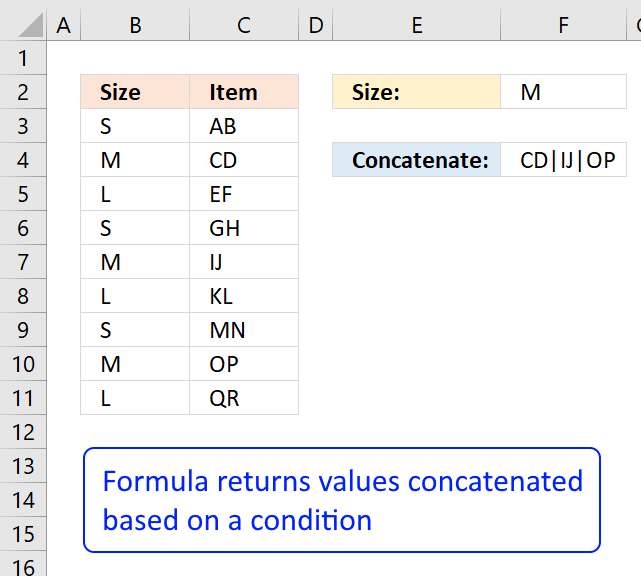641x576 pixels.
Task: Select column F header
Action: [563, 26]
